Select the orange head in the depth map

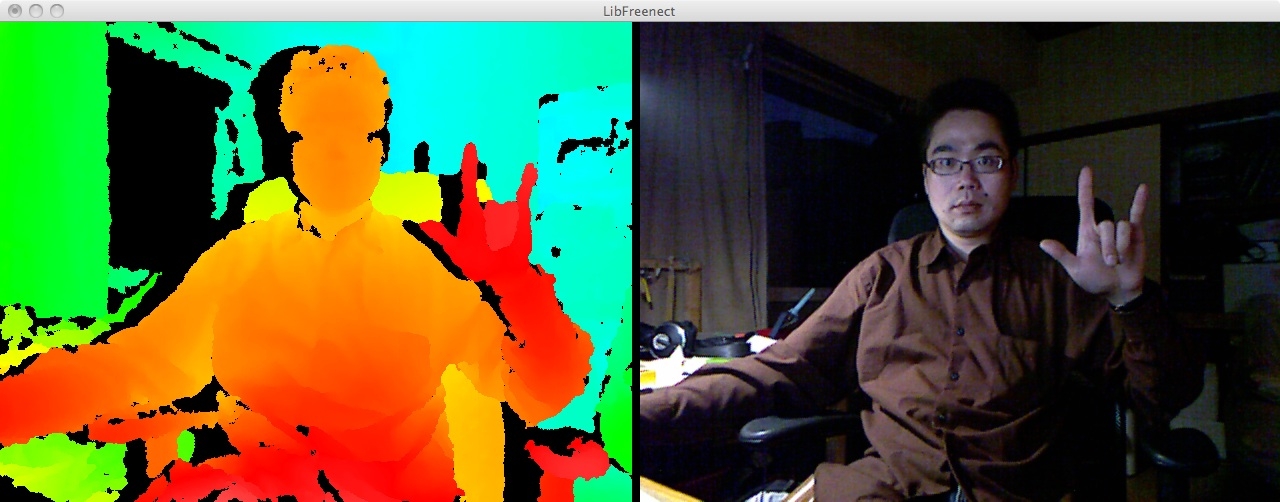335,130
